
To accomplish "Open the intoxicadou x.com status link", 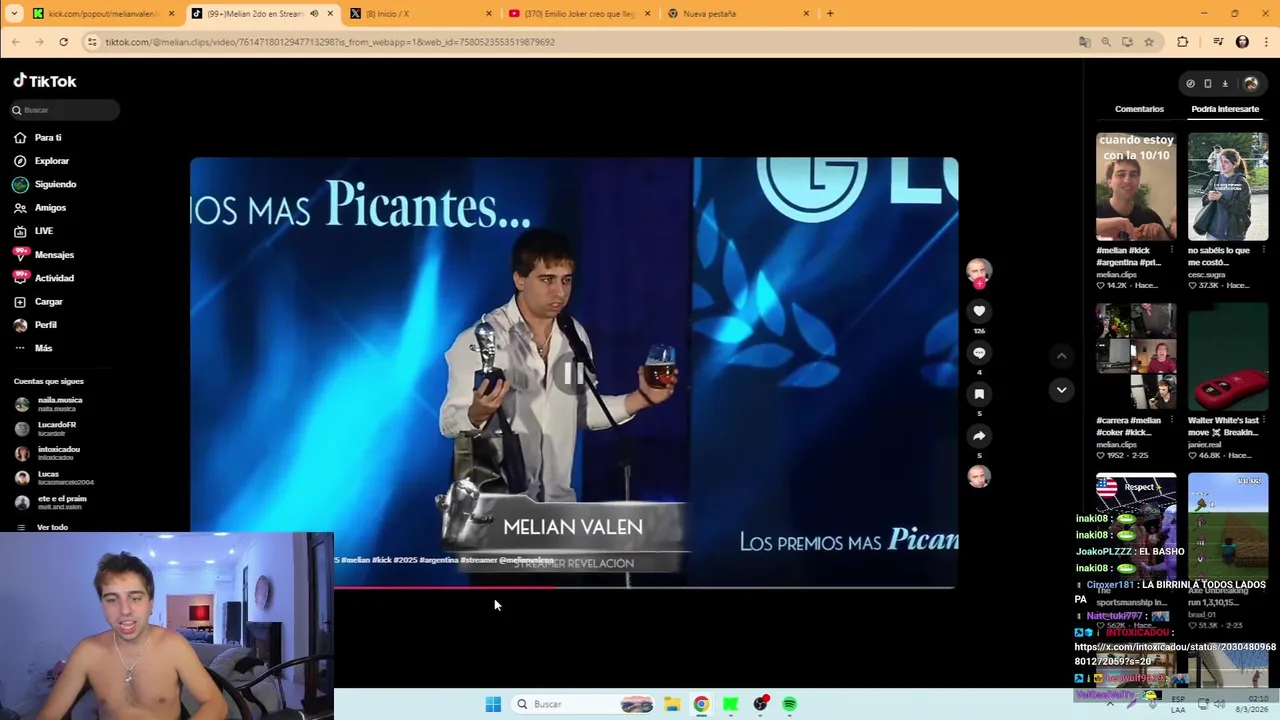I will tap(1175, 654).
